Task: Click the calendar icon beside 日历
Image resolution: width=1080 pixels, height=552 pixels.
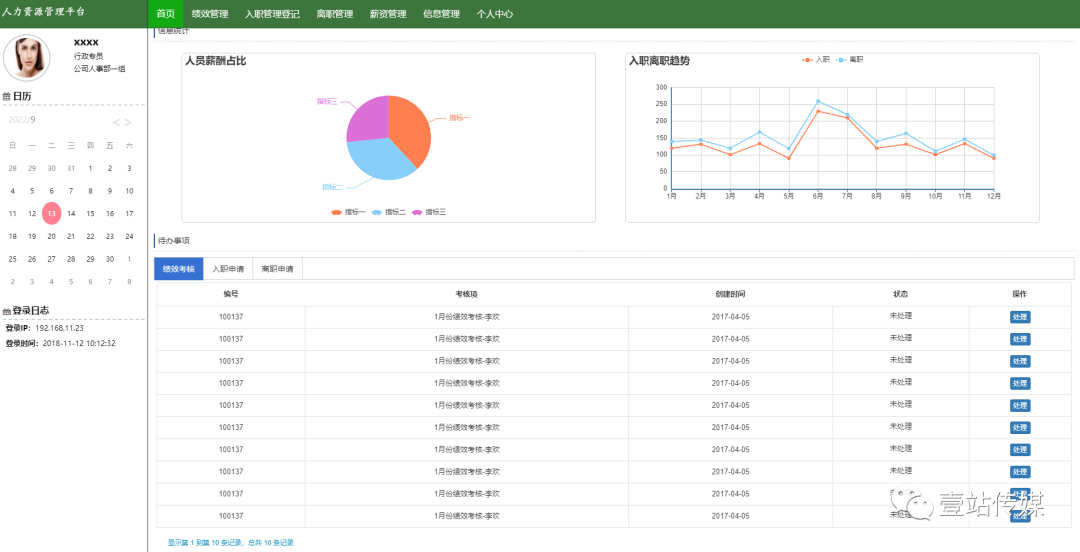Action: pos(7,97)
